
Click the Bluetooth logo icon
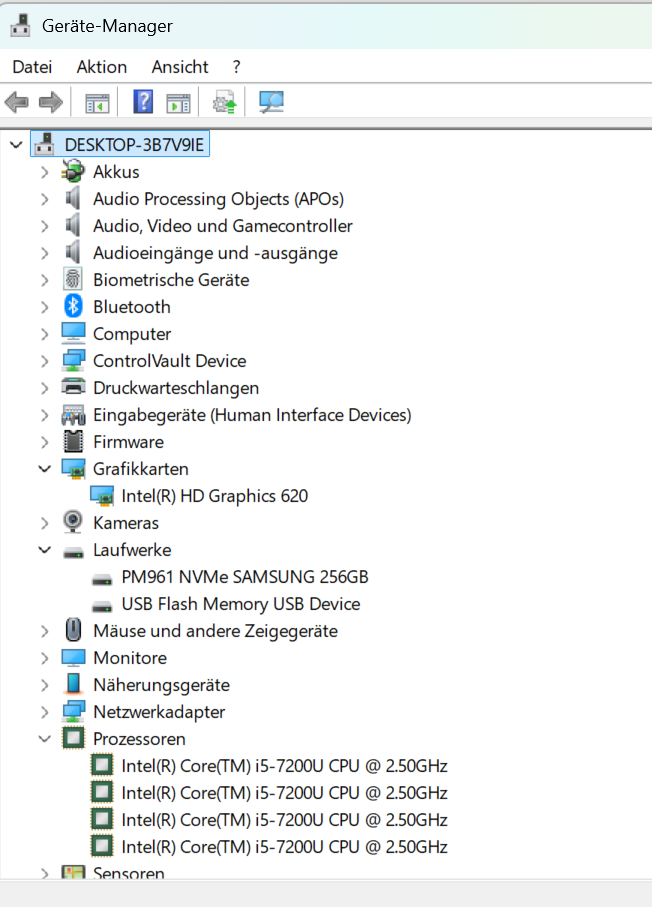tap(73, 306)
